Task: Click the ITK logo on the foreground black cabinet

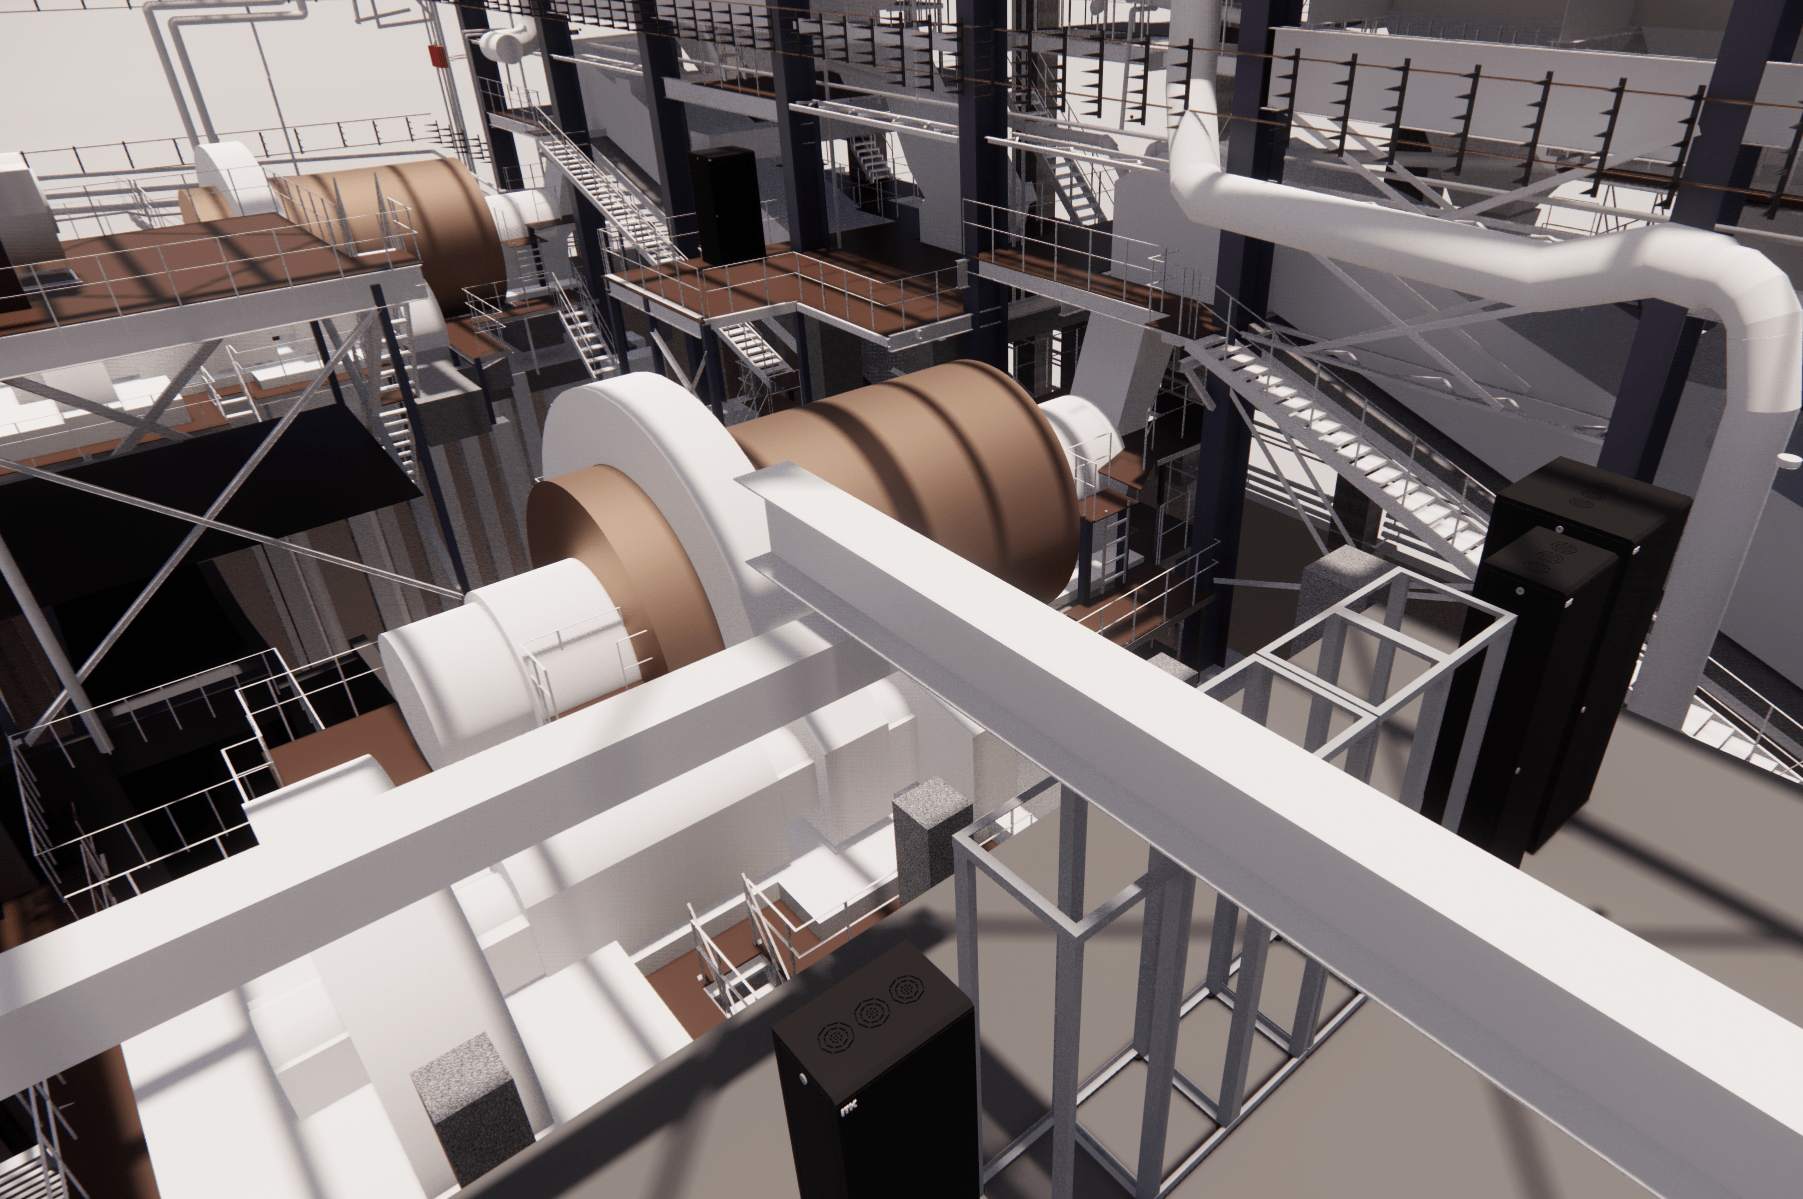Action: tap(849, 1109)
